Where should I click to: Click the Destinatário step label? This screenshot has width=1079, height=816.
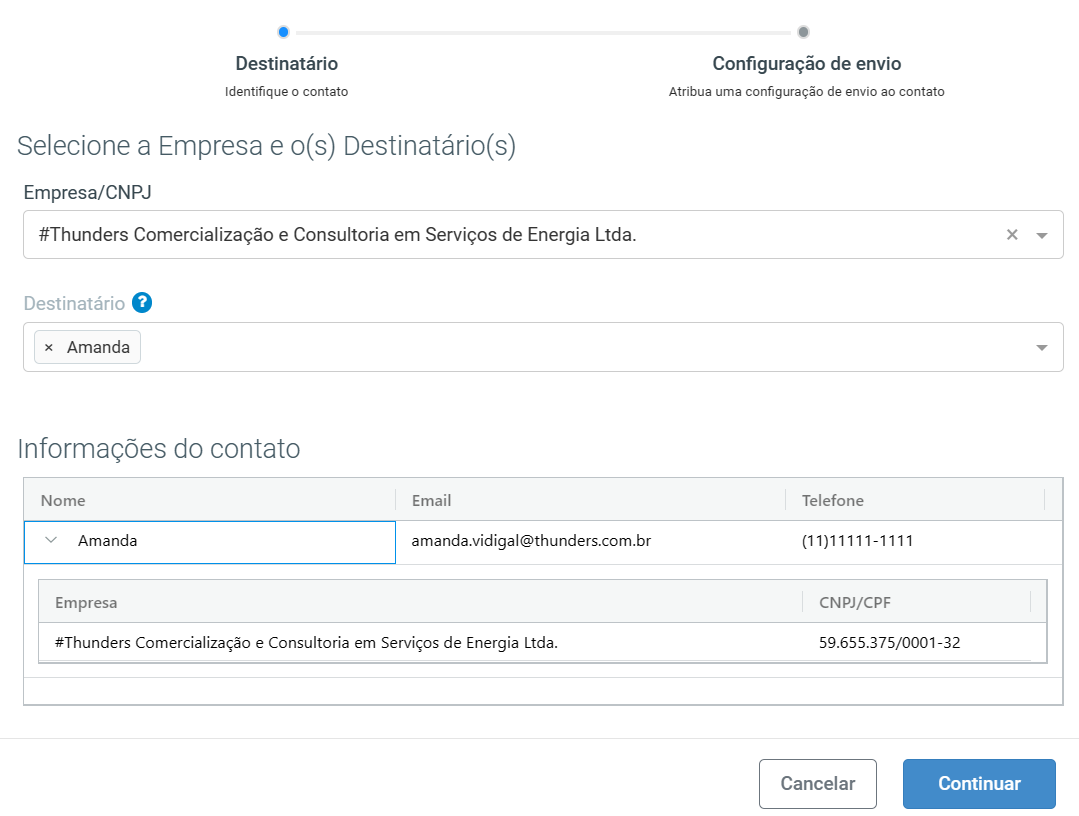coord(286,63)
